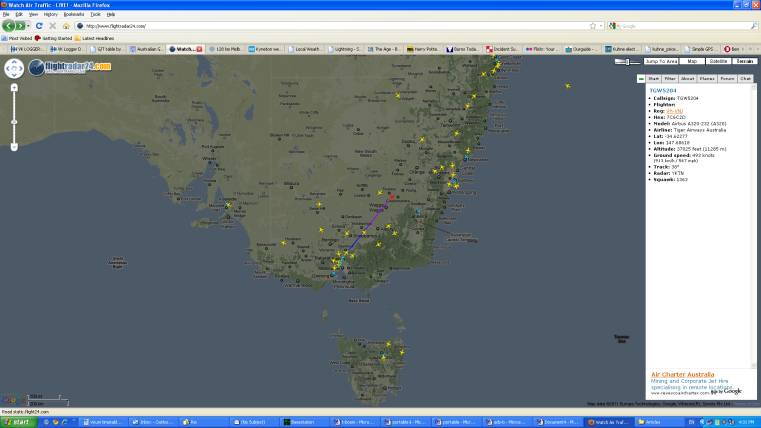
Task: Open the Edit menu
Action: click(19, 15)
